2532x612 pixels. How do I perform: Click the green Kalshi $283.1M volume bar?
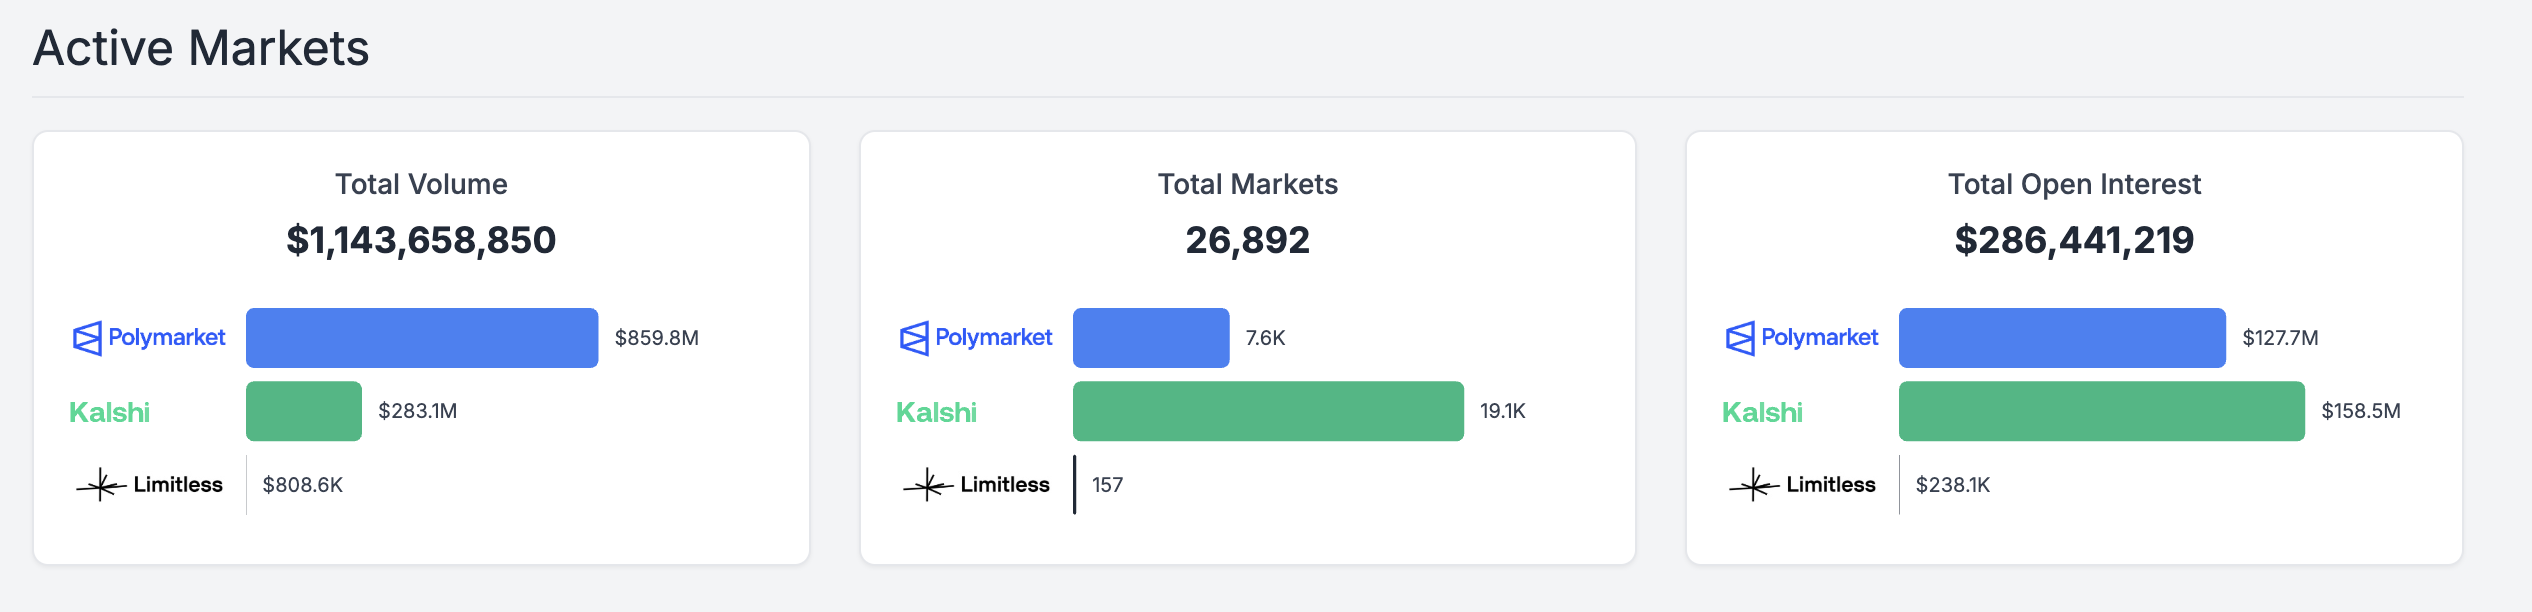[x=304, y=411]
